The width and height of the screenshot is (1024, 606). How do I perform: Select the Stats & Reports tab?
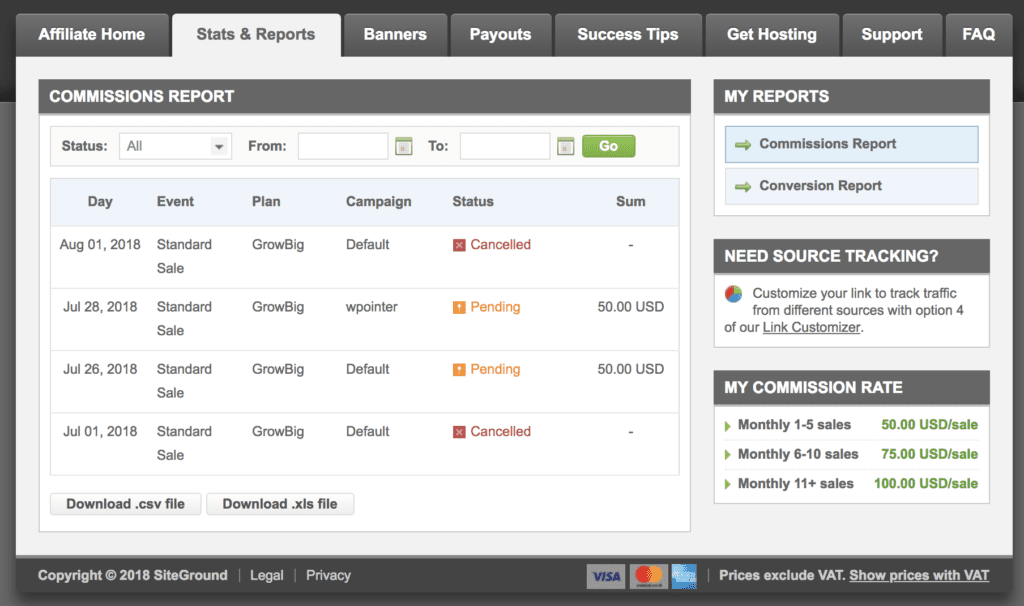coord(256,35)
